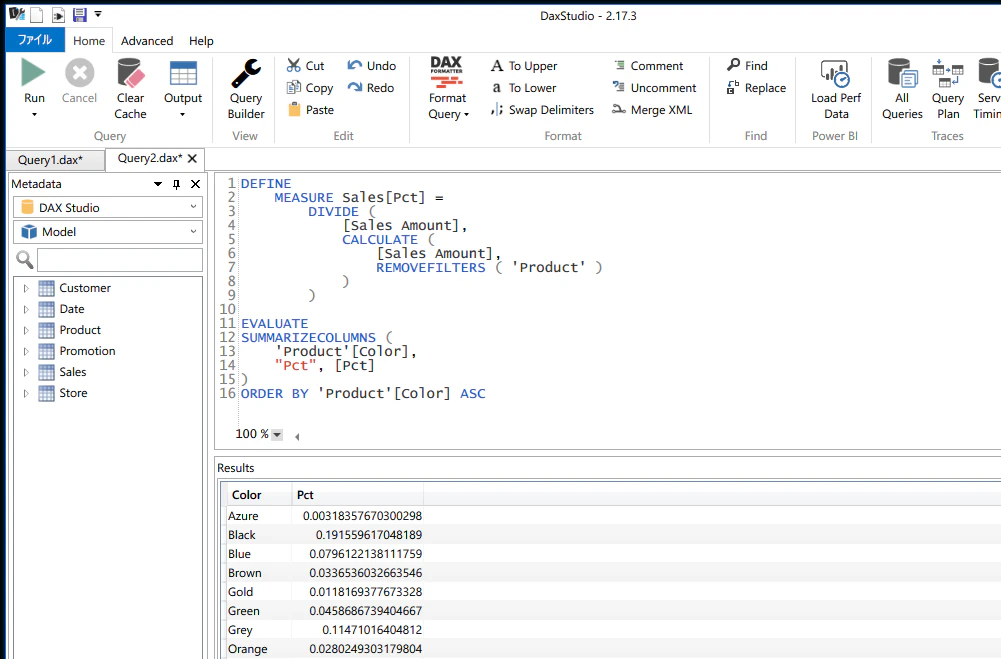Undo the last edit

(372, 66)
